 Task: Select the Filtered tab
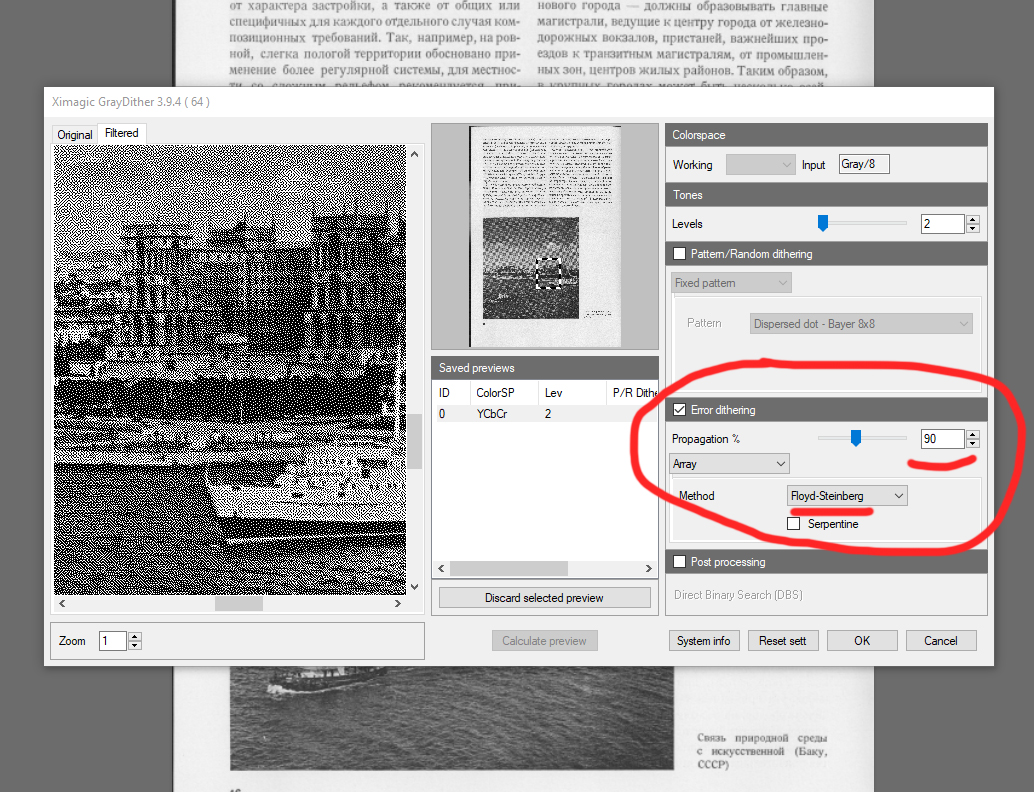point(122,133)
